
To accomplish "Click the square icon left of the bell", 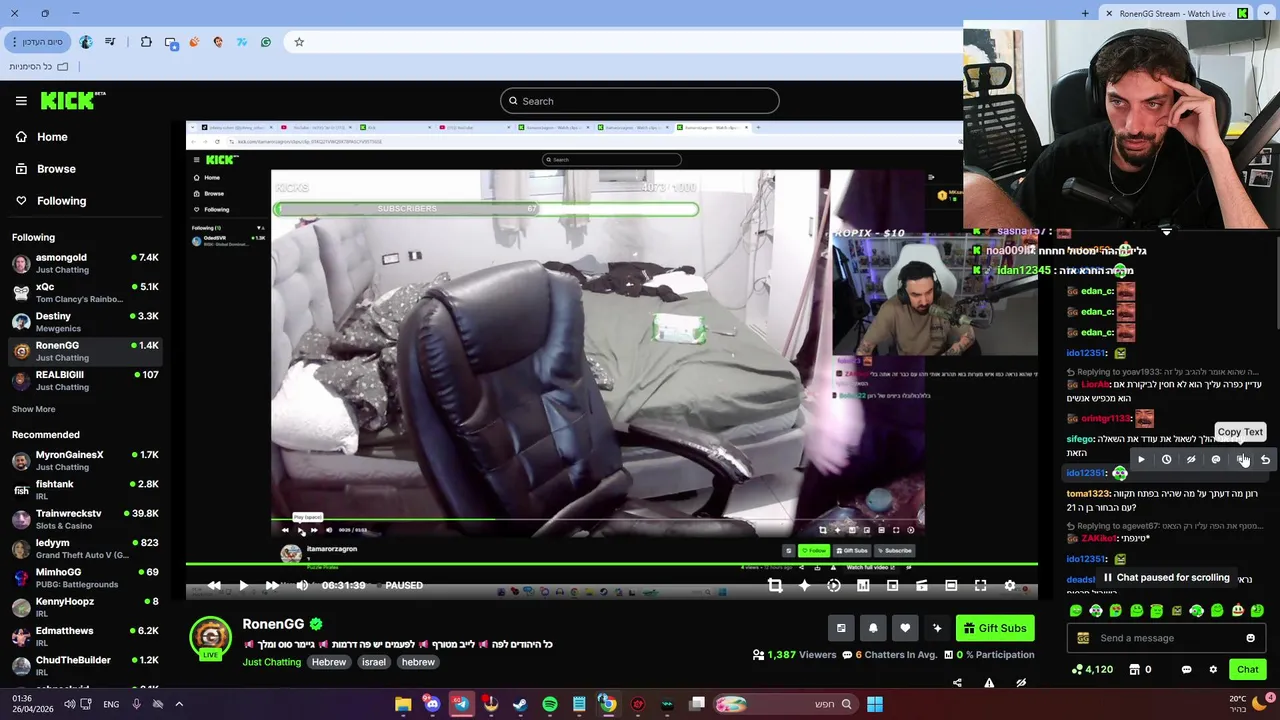I will [841, 628].
